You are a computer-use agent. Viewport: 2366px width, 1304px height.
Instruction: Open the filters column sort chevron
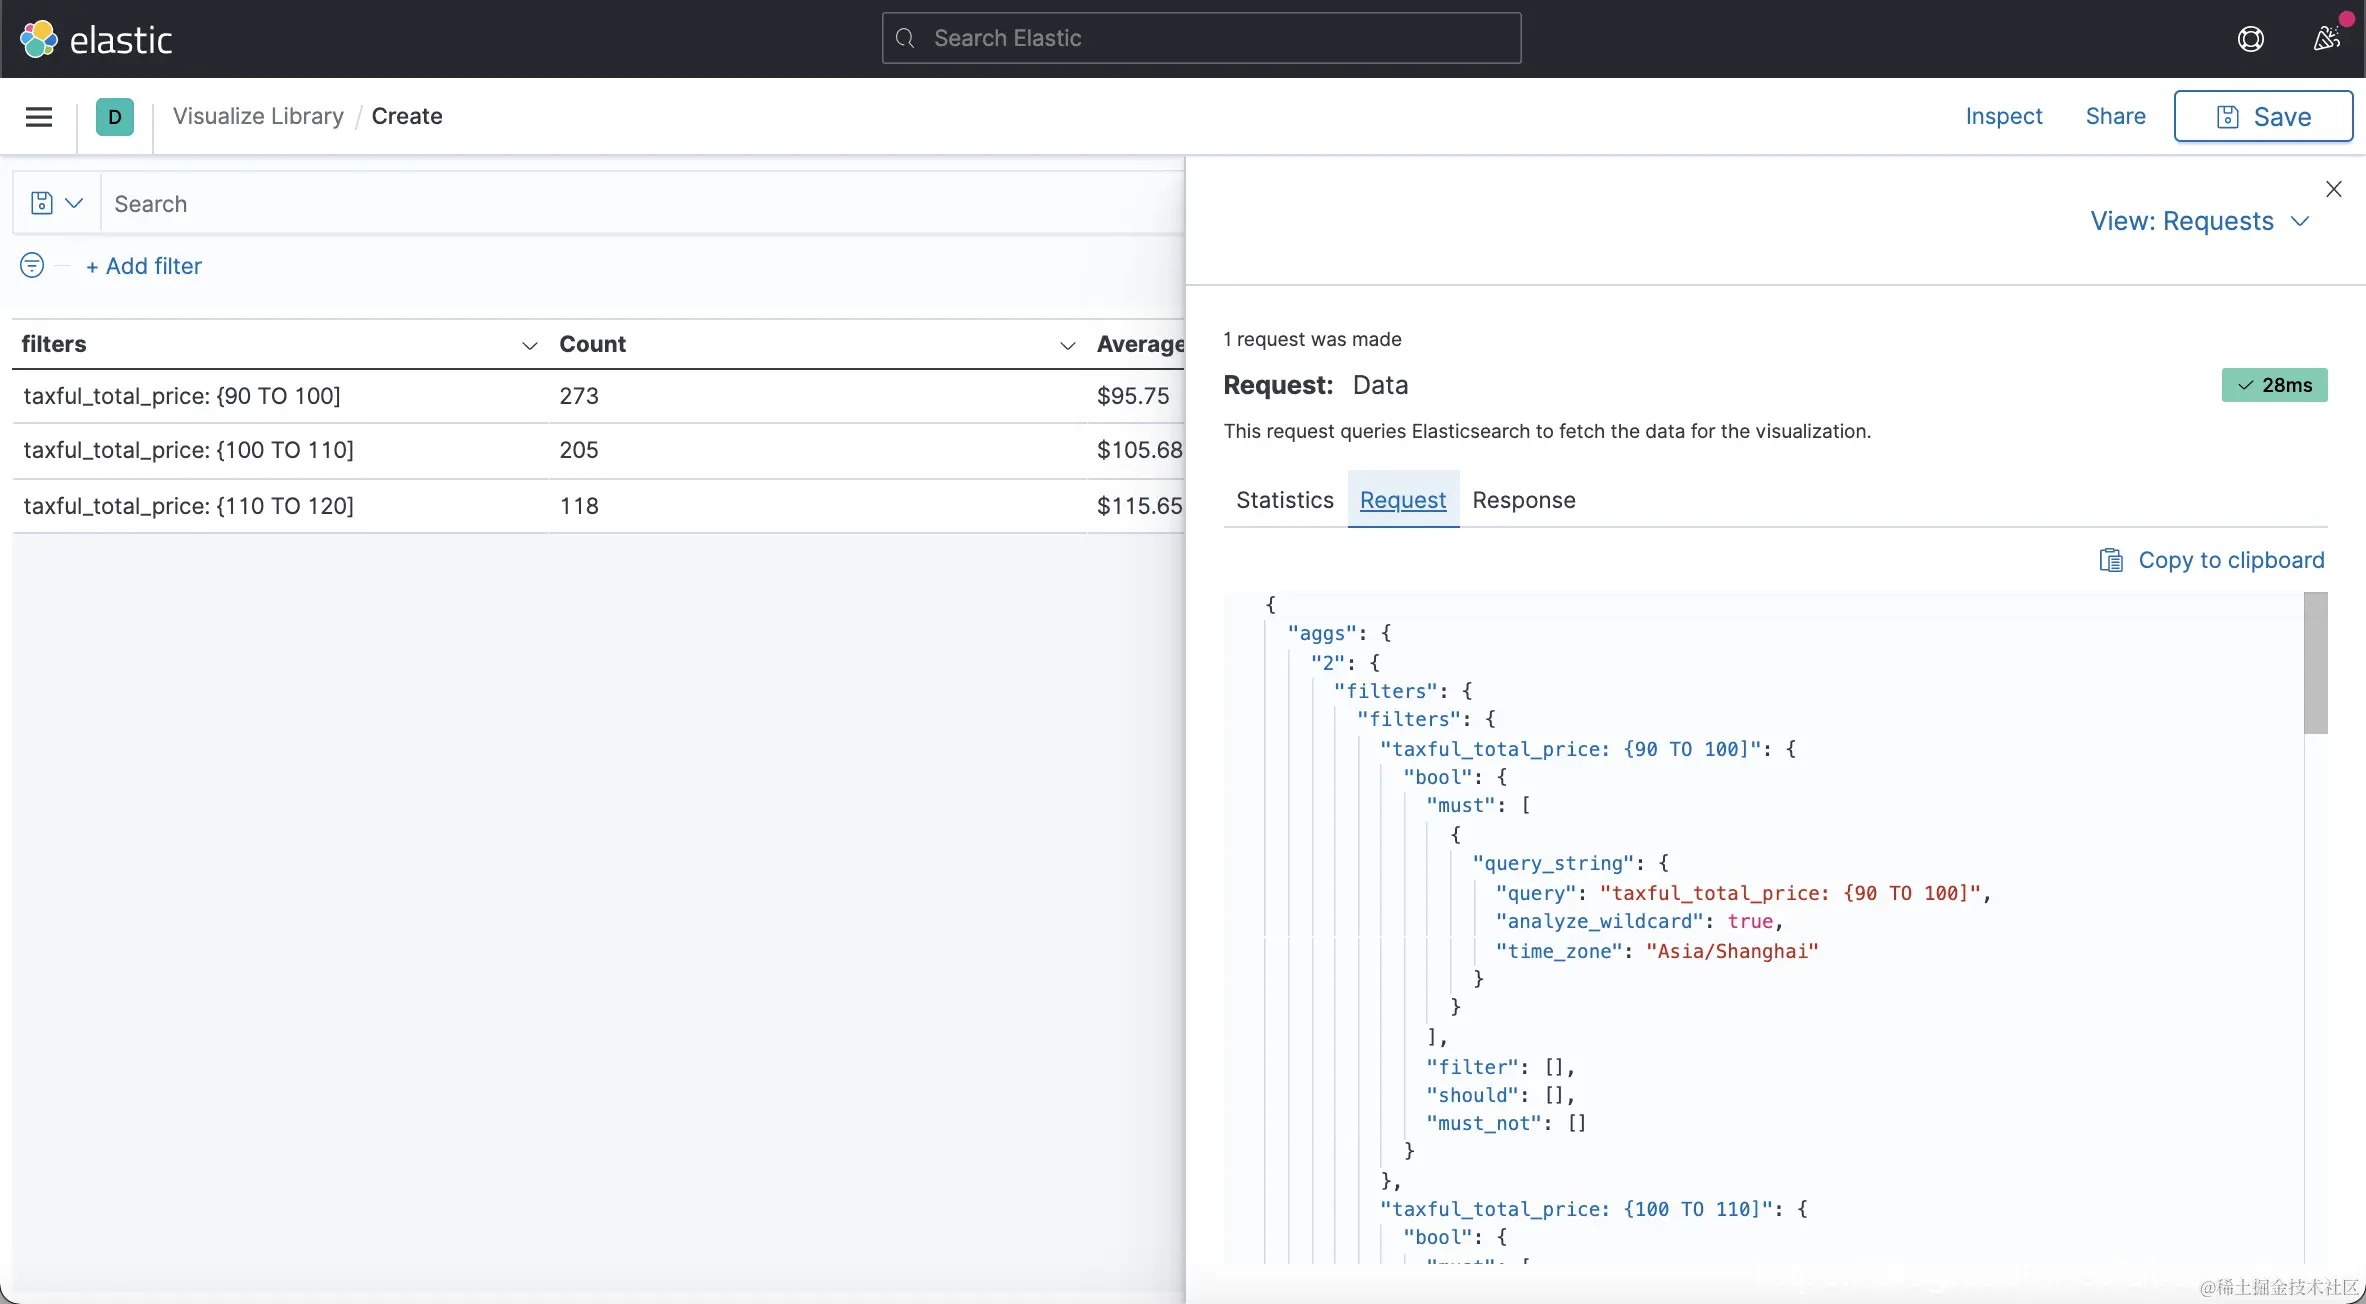(530, 345)
